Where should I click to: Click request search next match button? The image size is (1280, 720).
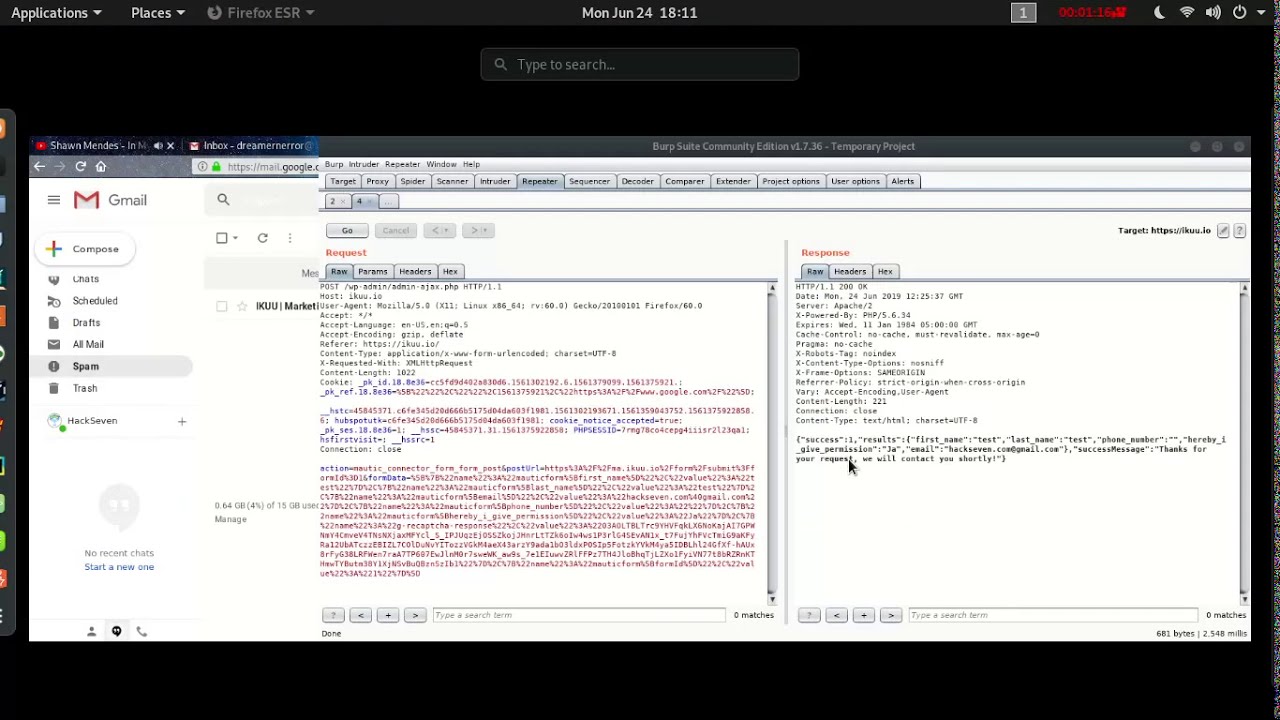click(415, 616)
